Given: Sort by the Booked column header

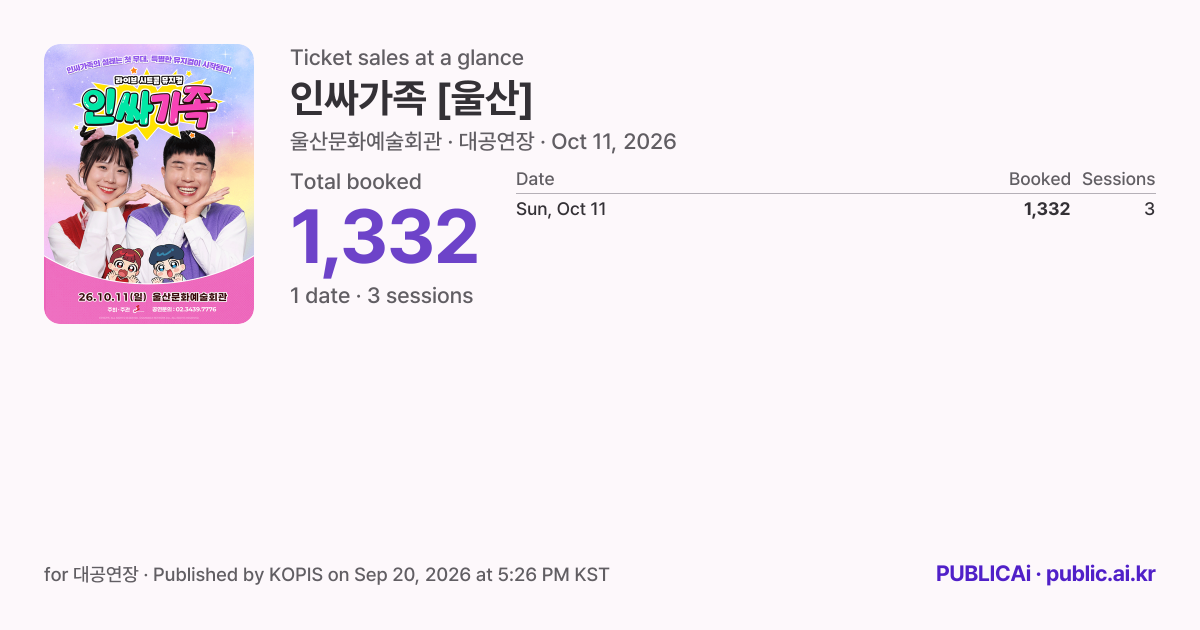Looking at the screenshot, I should pyautogui.click(x=1039, y=179).
